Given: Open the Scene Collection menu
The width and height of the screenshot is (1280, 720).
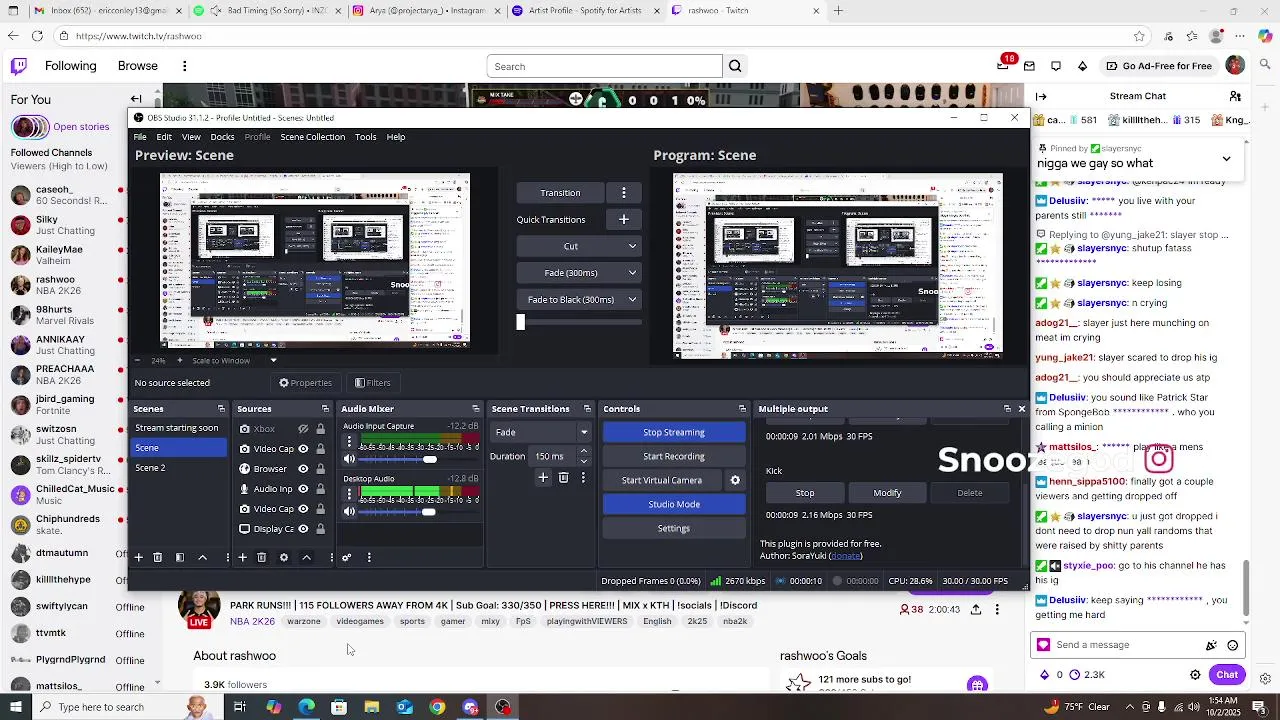Looking at the screenshot, I should click(312, 137).
